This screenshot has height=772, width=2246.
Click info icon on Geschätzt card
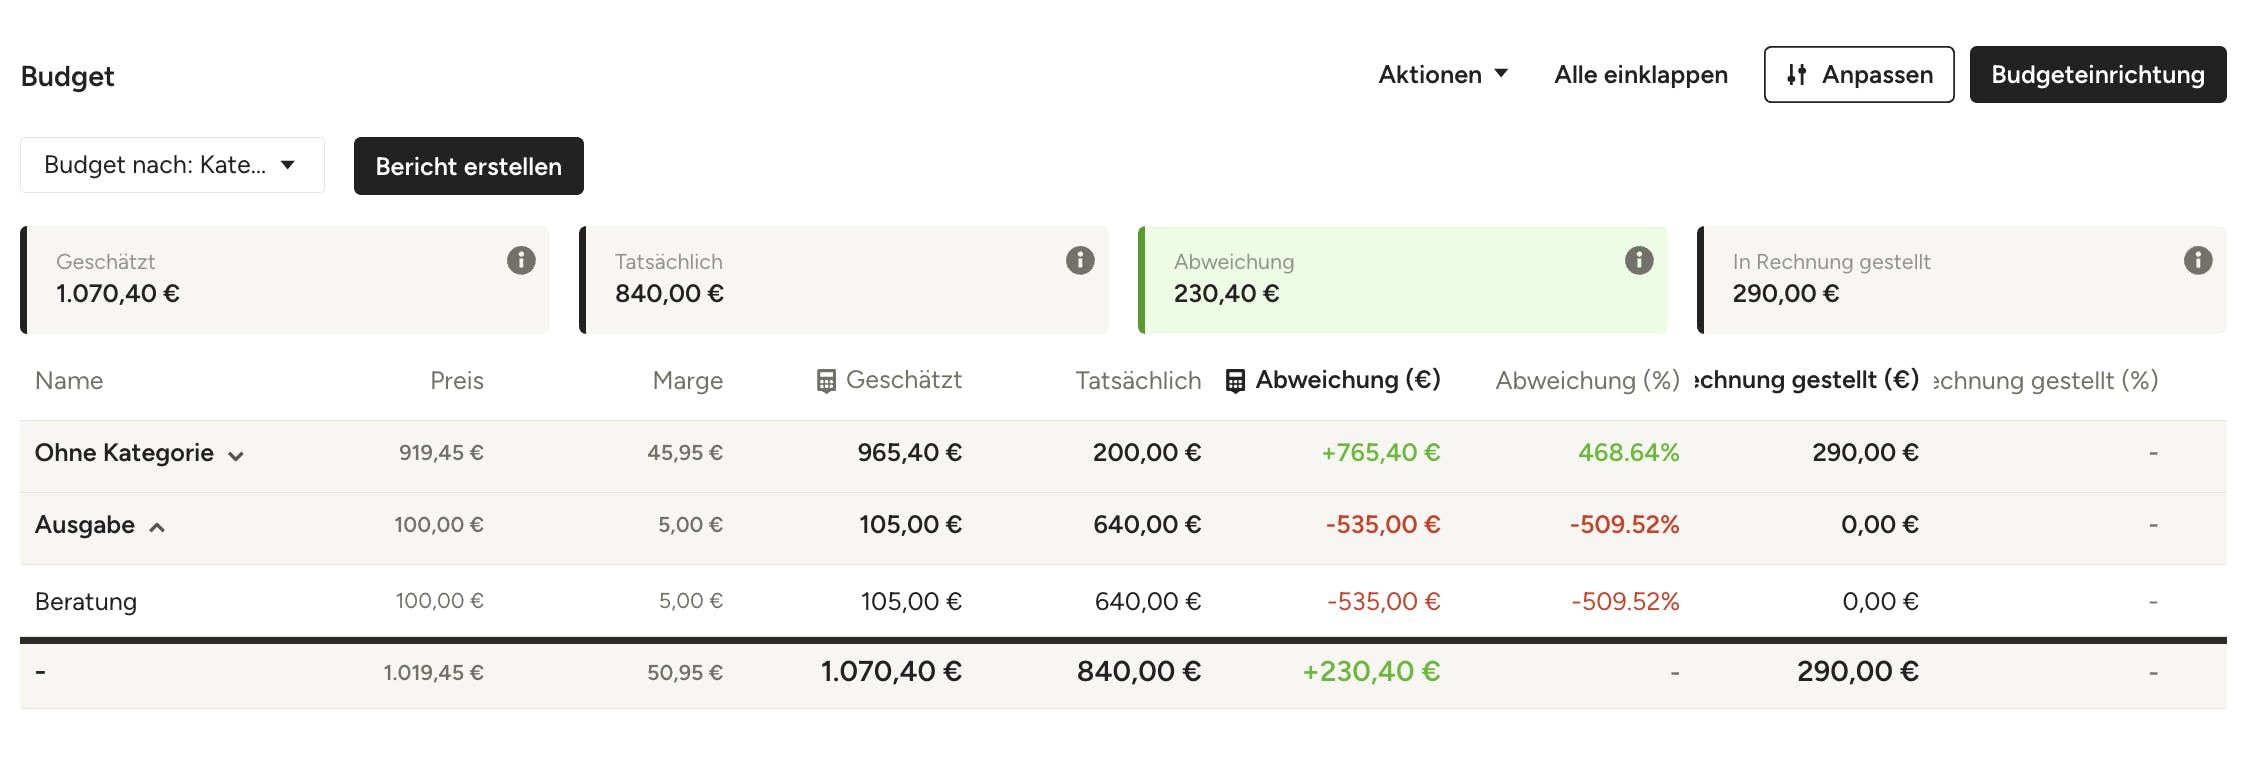(521, 261)
